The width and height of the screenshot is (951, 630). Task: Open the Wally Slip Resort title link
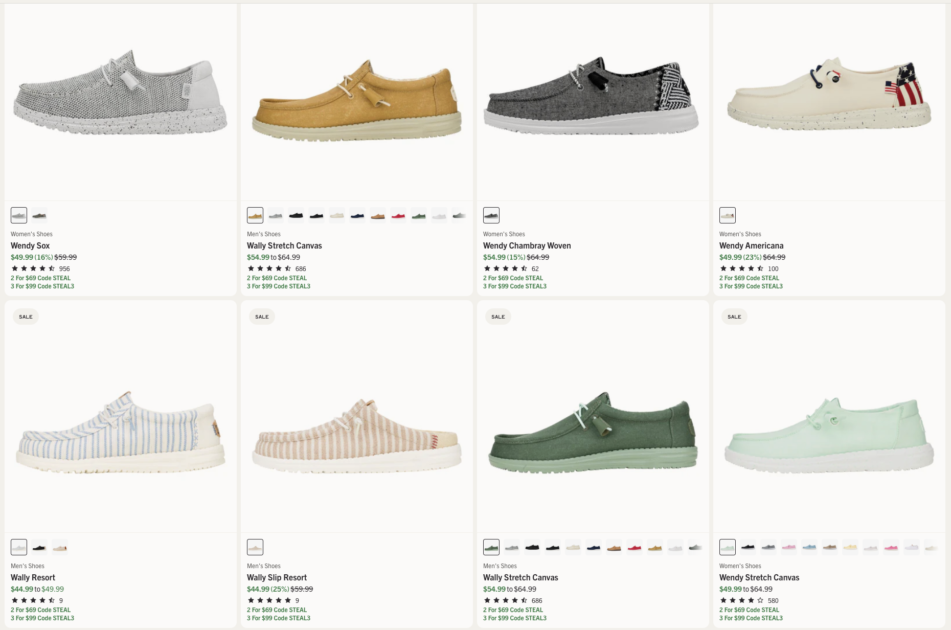277,577
